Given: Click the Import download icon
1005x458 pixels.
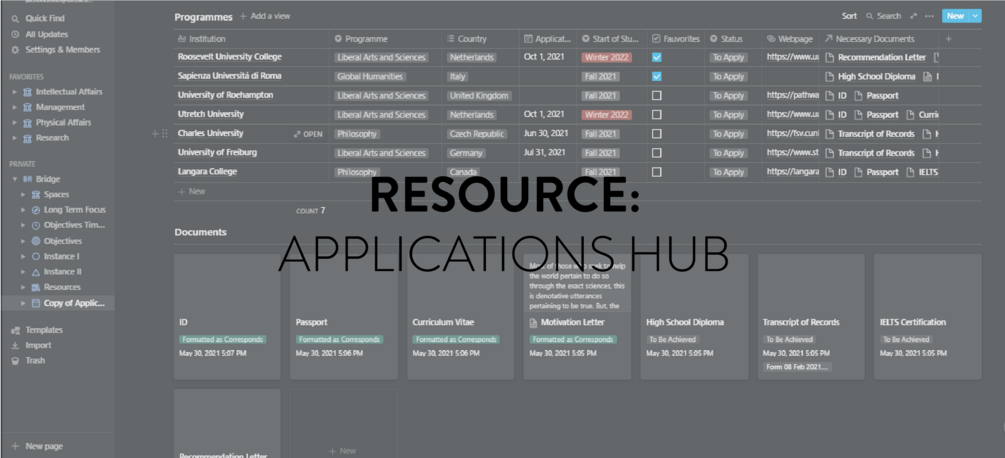Looking at the screenshot, I should pos(15,345).
